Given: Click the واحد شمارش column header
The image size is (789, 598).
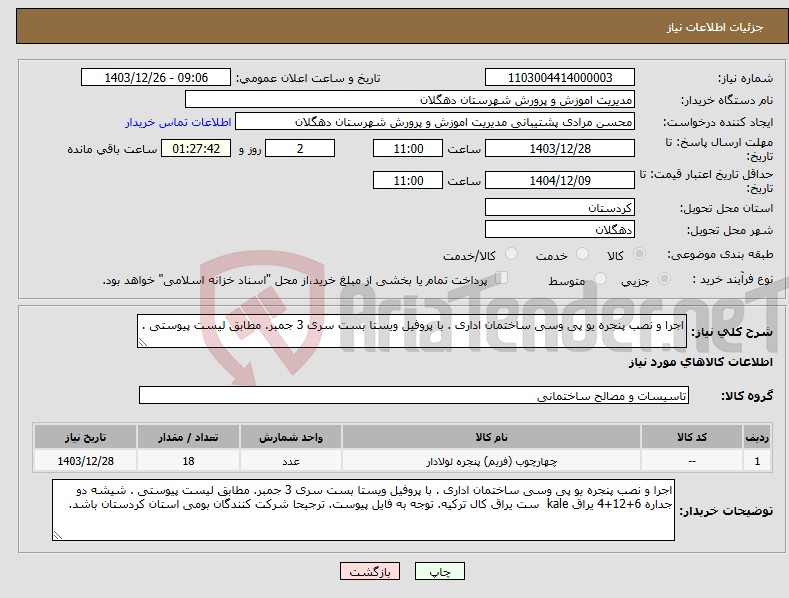Looking at the screenshot, I should click(x=291, y=437).
